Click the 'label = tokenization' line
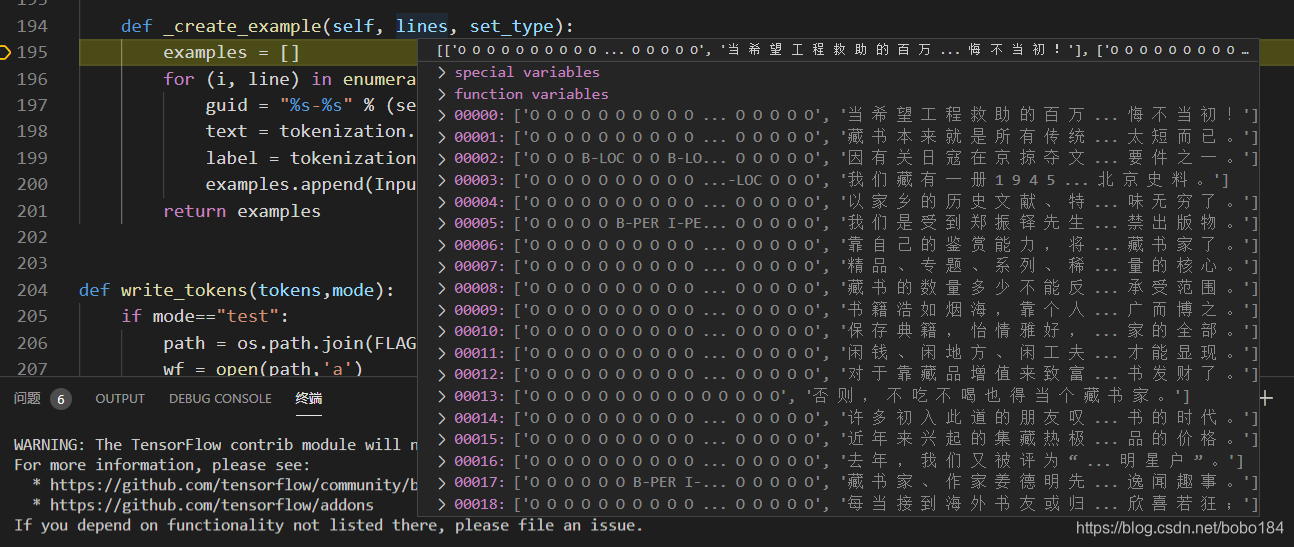 (x=310, y=158)
